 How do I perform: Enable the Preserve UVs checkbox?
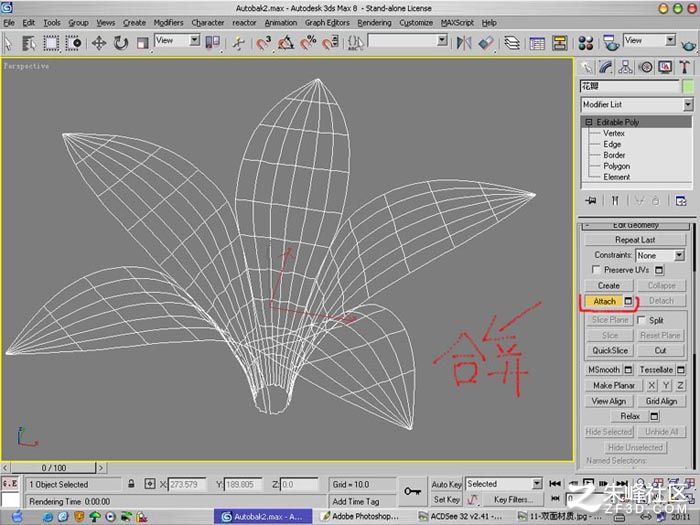(596, 270)
